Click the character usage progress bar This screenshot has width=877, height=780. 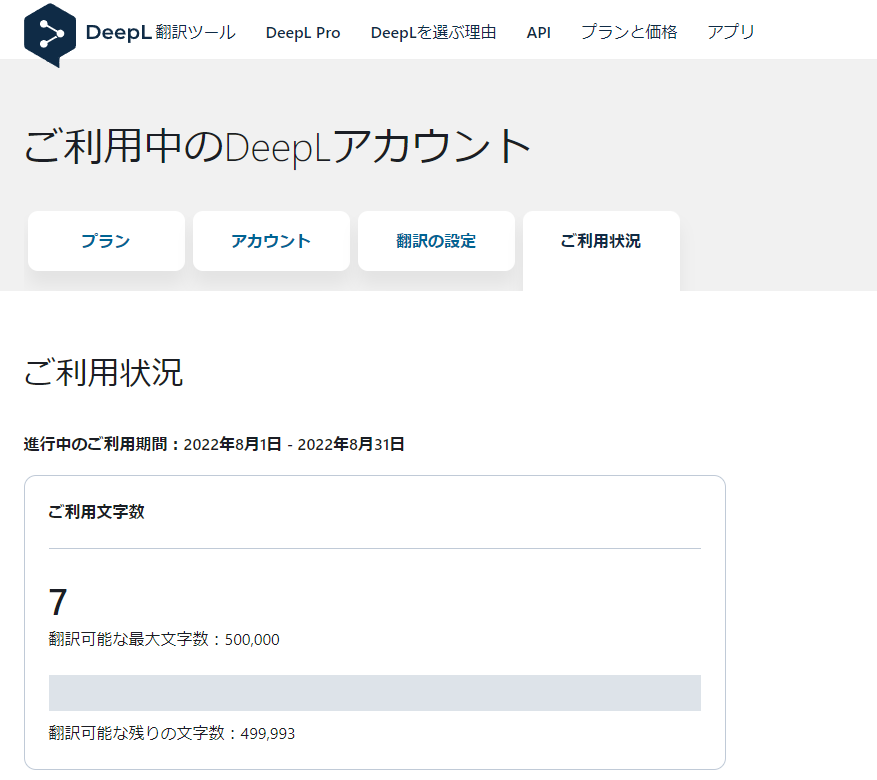pyautogui.click(x=375, y=693)
